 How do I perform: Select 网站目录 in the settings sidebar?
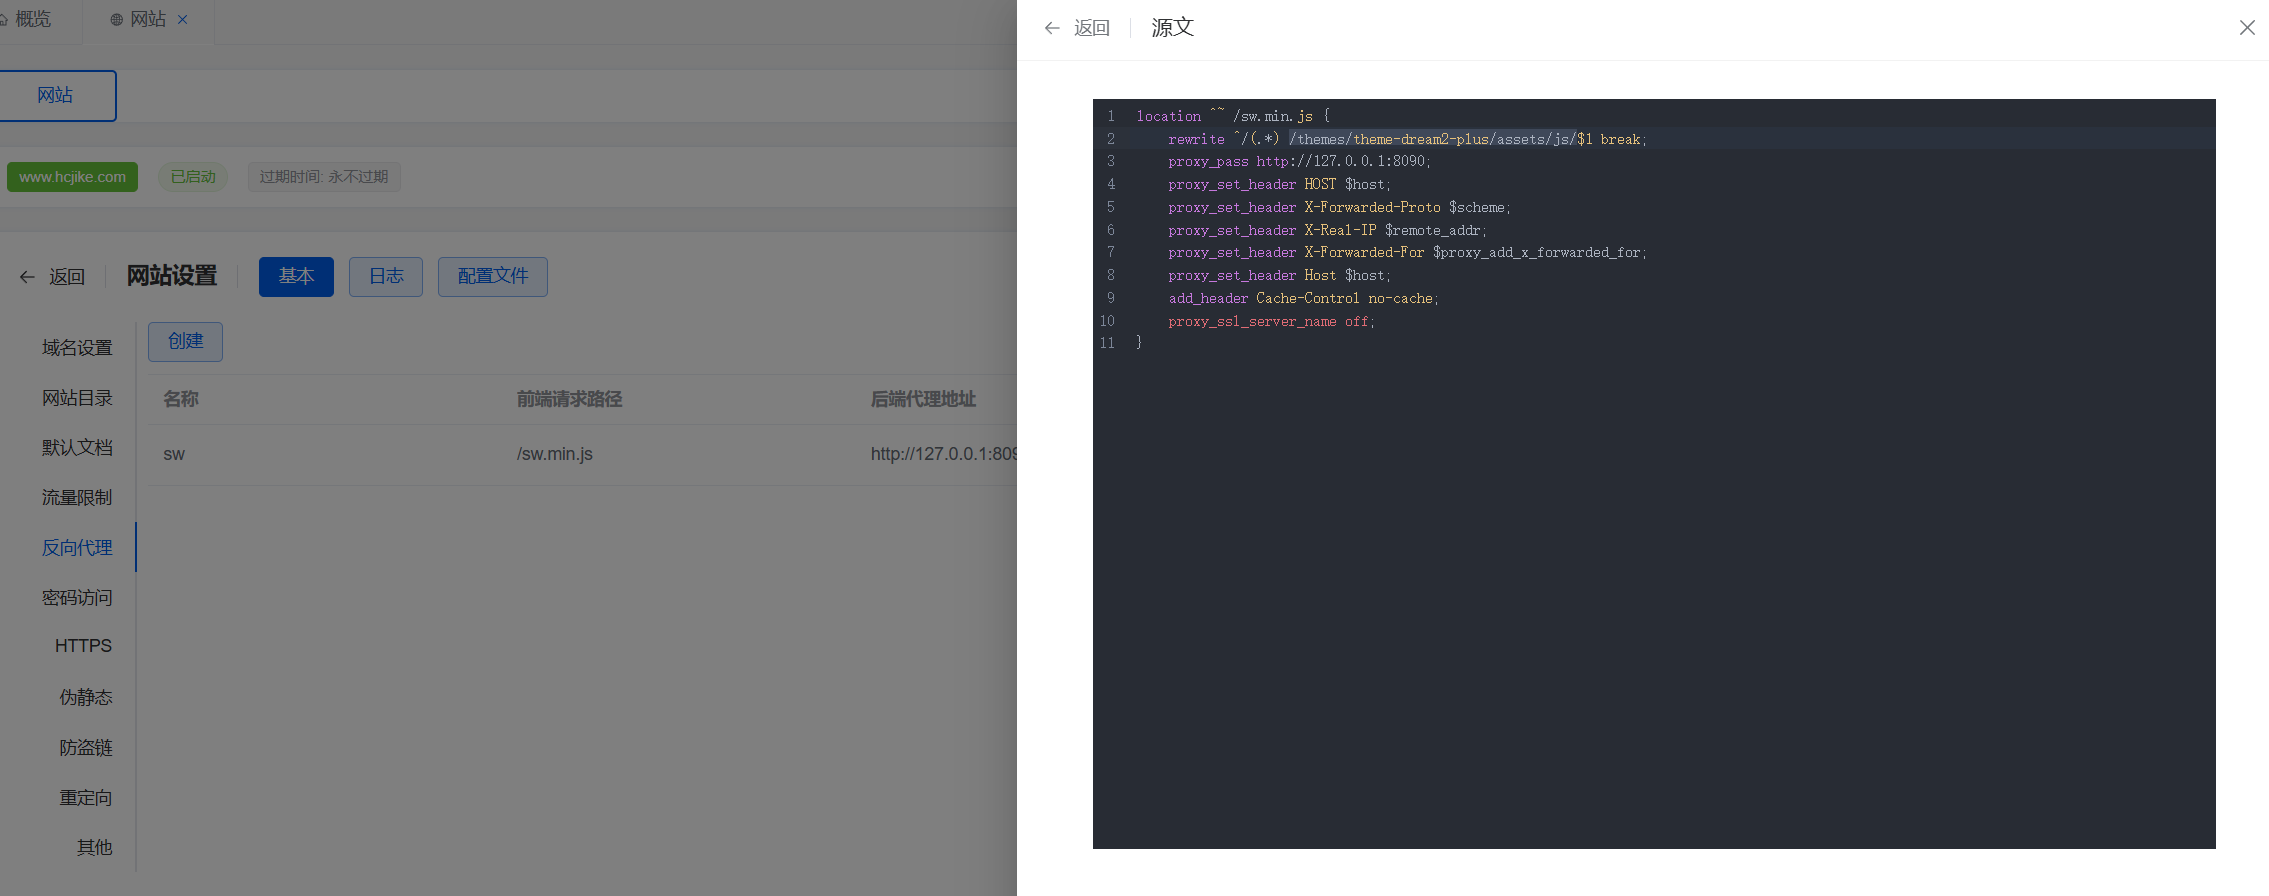coord(77,398)
